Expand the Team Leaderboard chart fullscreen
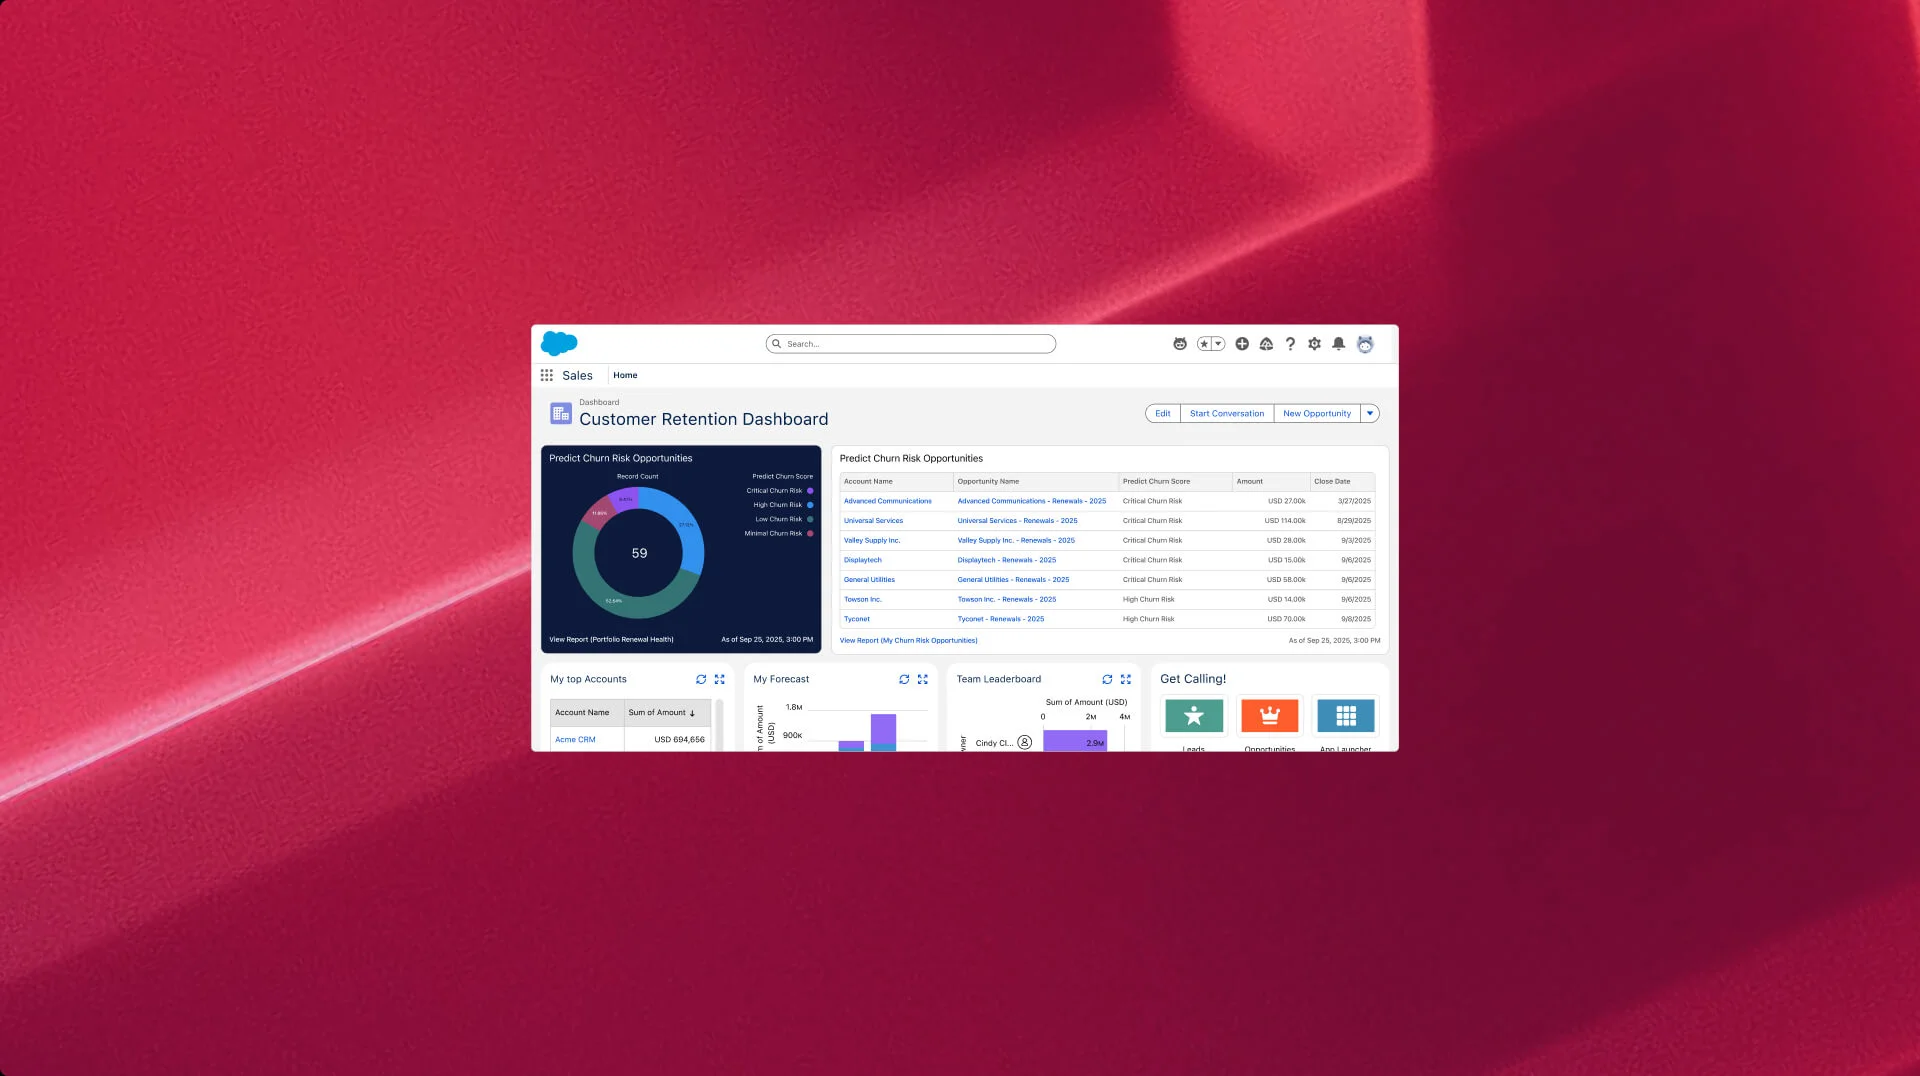Image resolution: width=1920 pixels, height=1076 pixels. [1126, 679]
